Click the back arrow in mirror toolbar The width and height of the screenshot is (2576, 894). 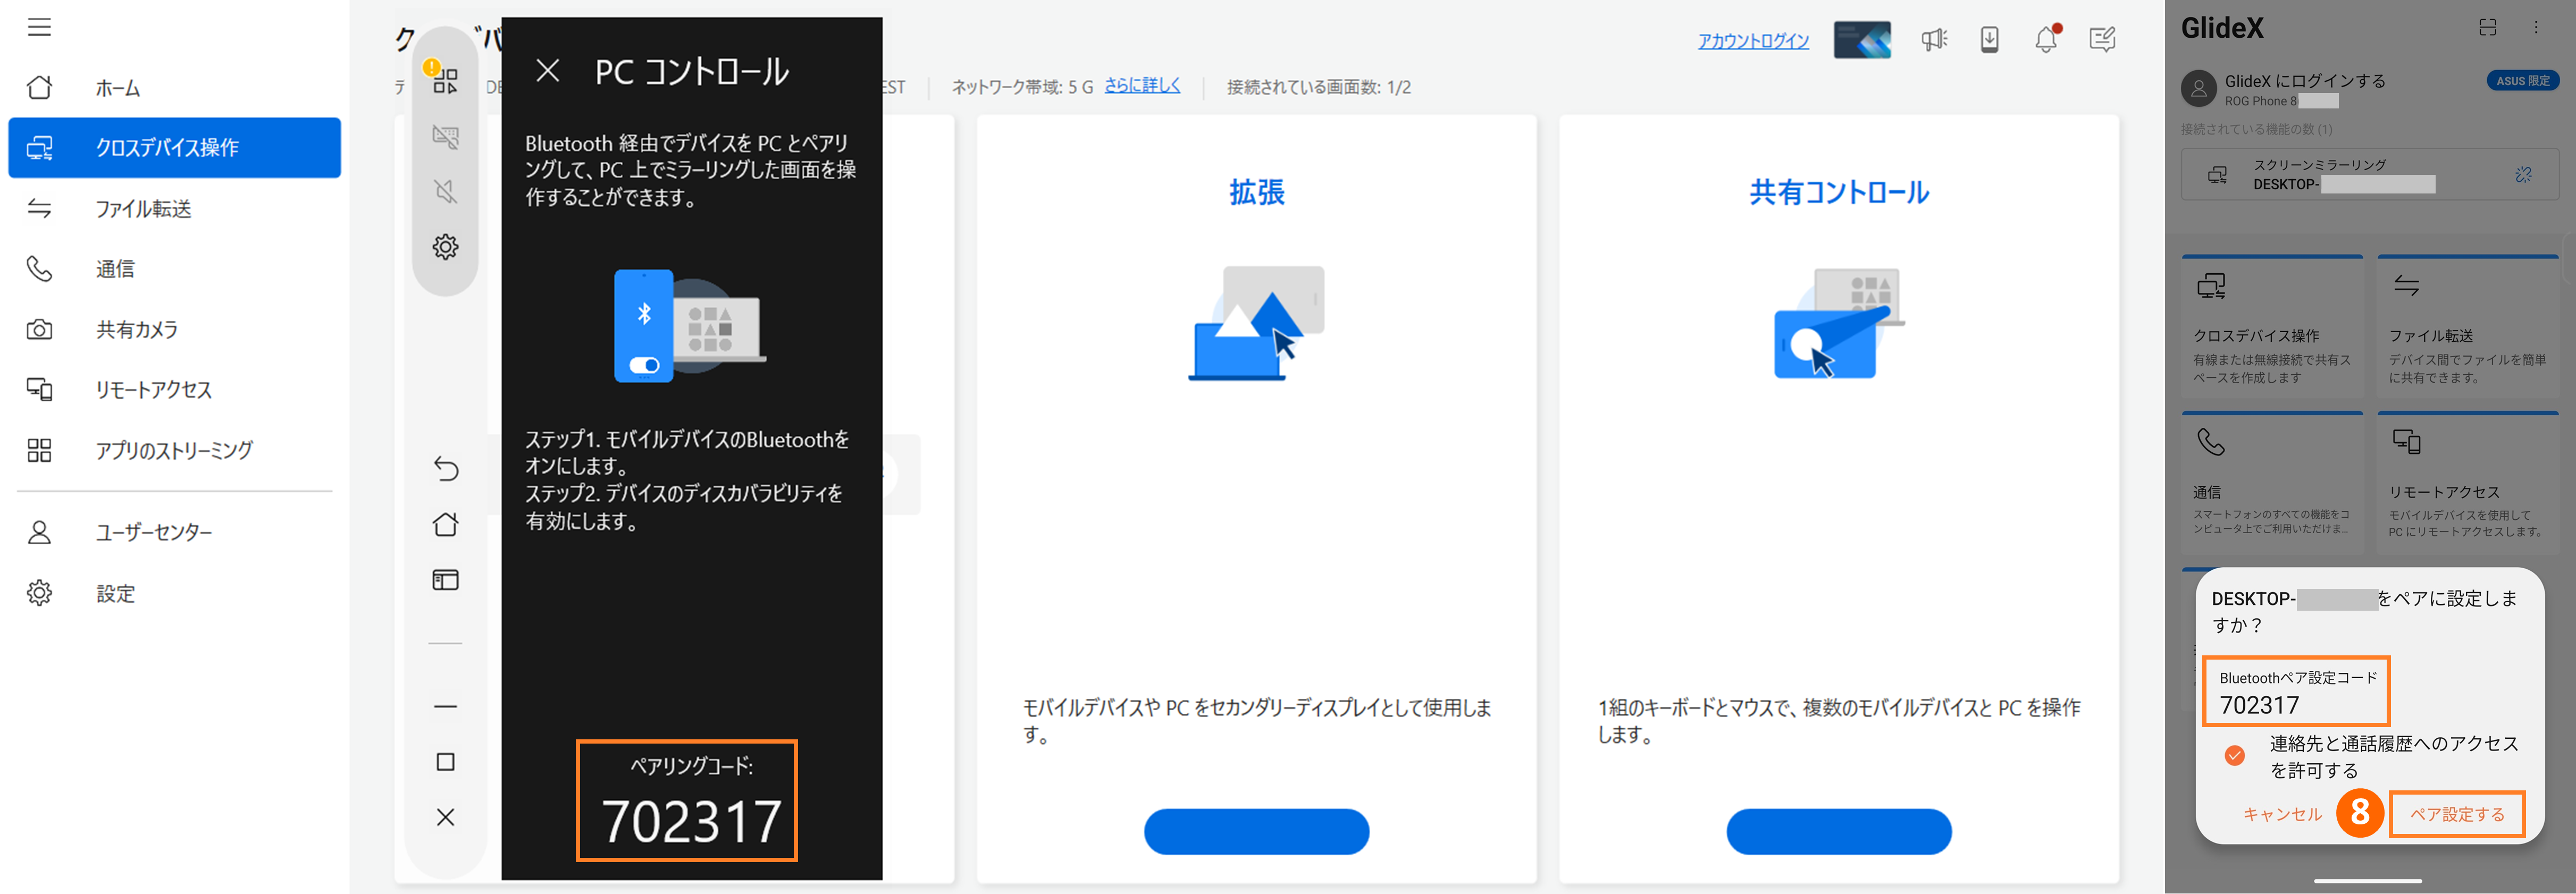446,468
